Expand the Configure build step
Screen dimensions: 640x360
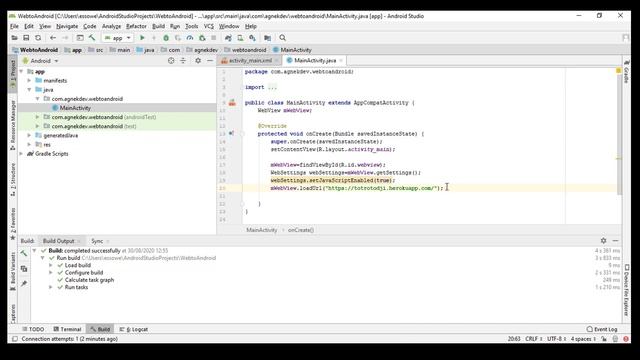tap(51, 273)
